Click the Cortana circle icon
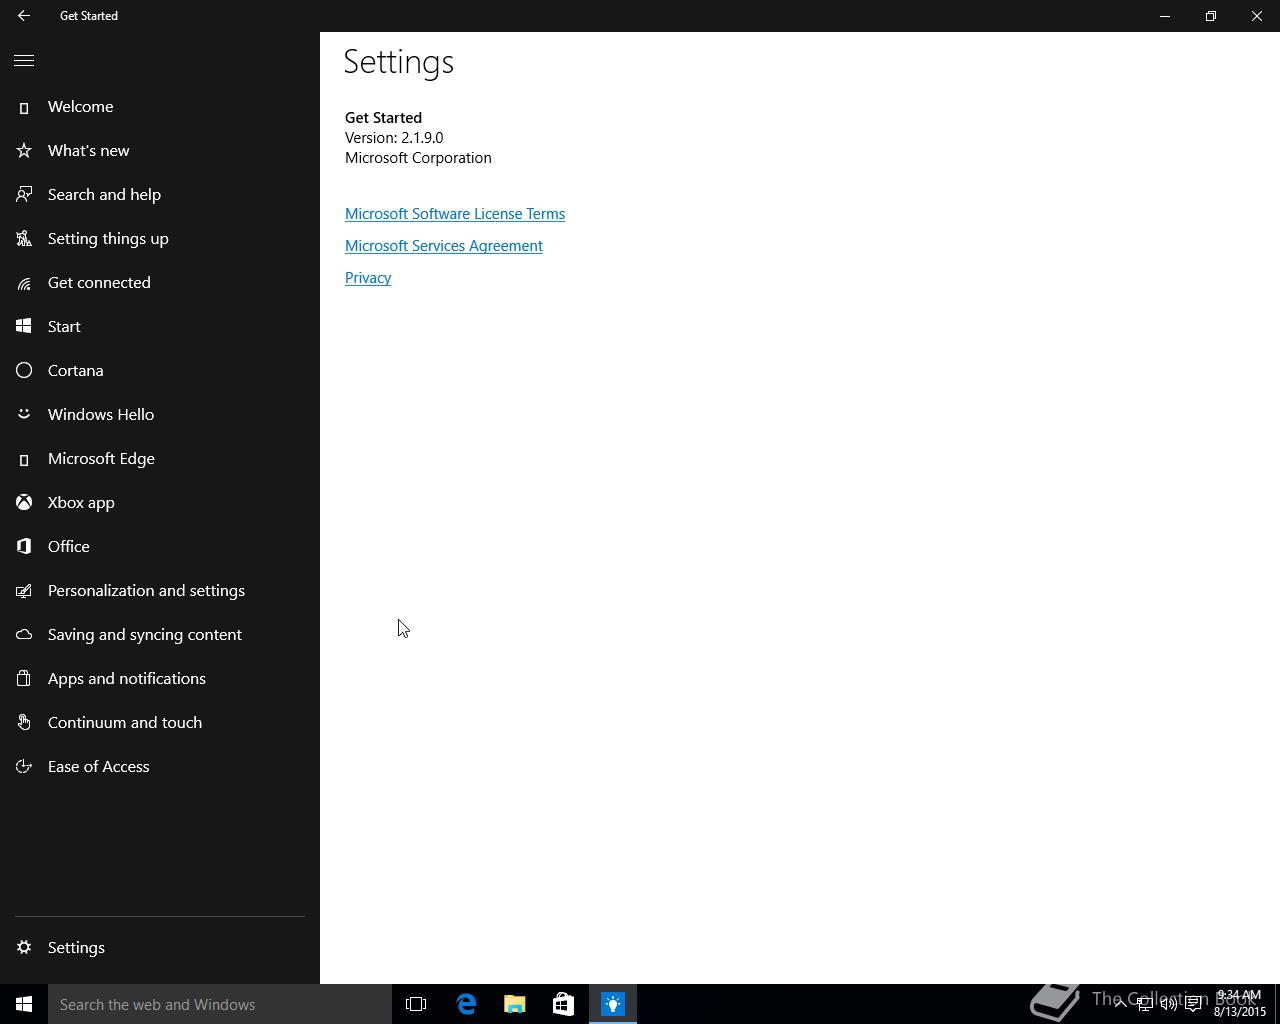Image resolution: width=1280 pixels, height=1024 pixels. point(24,371)
